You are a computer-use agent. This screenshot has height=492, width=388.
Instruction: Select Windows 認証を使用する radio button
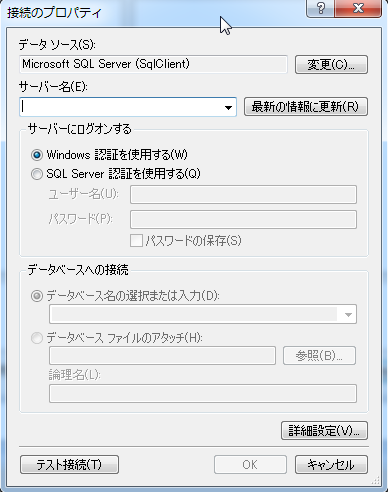[x=37, y=155]
